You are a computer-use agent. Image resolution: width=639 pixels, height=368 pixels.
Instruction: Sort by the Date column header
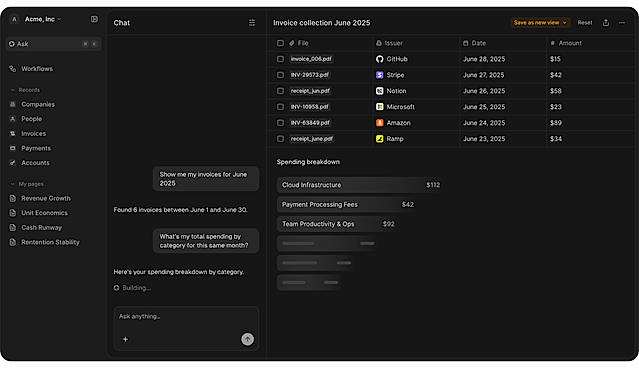click(474, 43)
